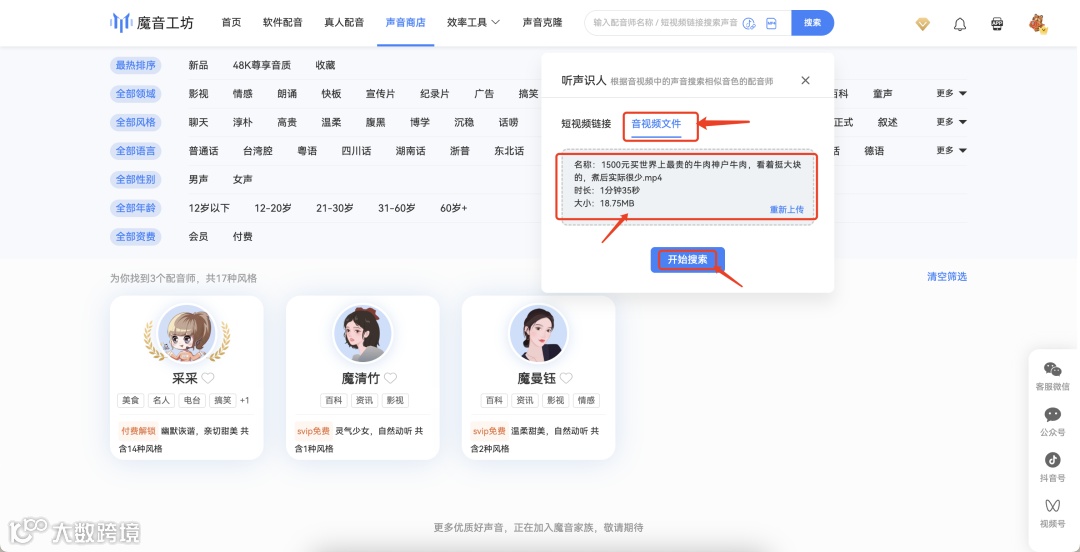
Task: Click the 美食 tag on 采采 card
Action: click(130, 400)
